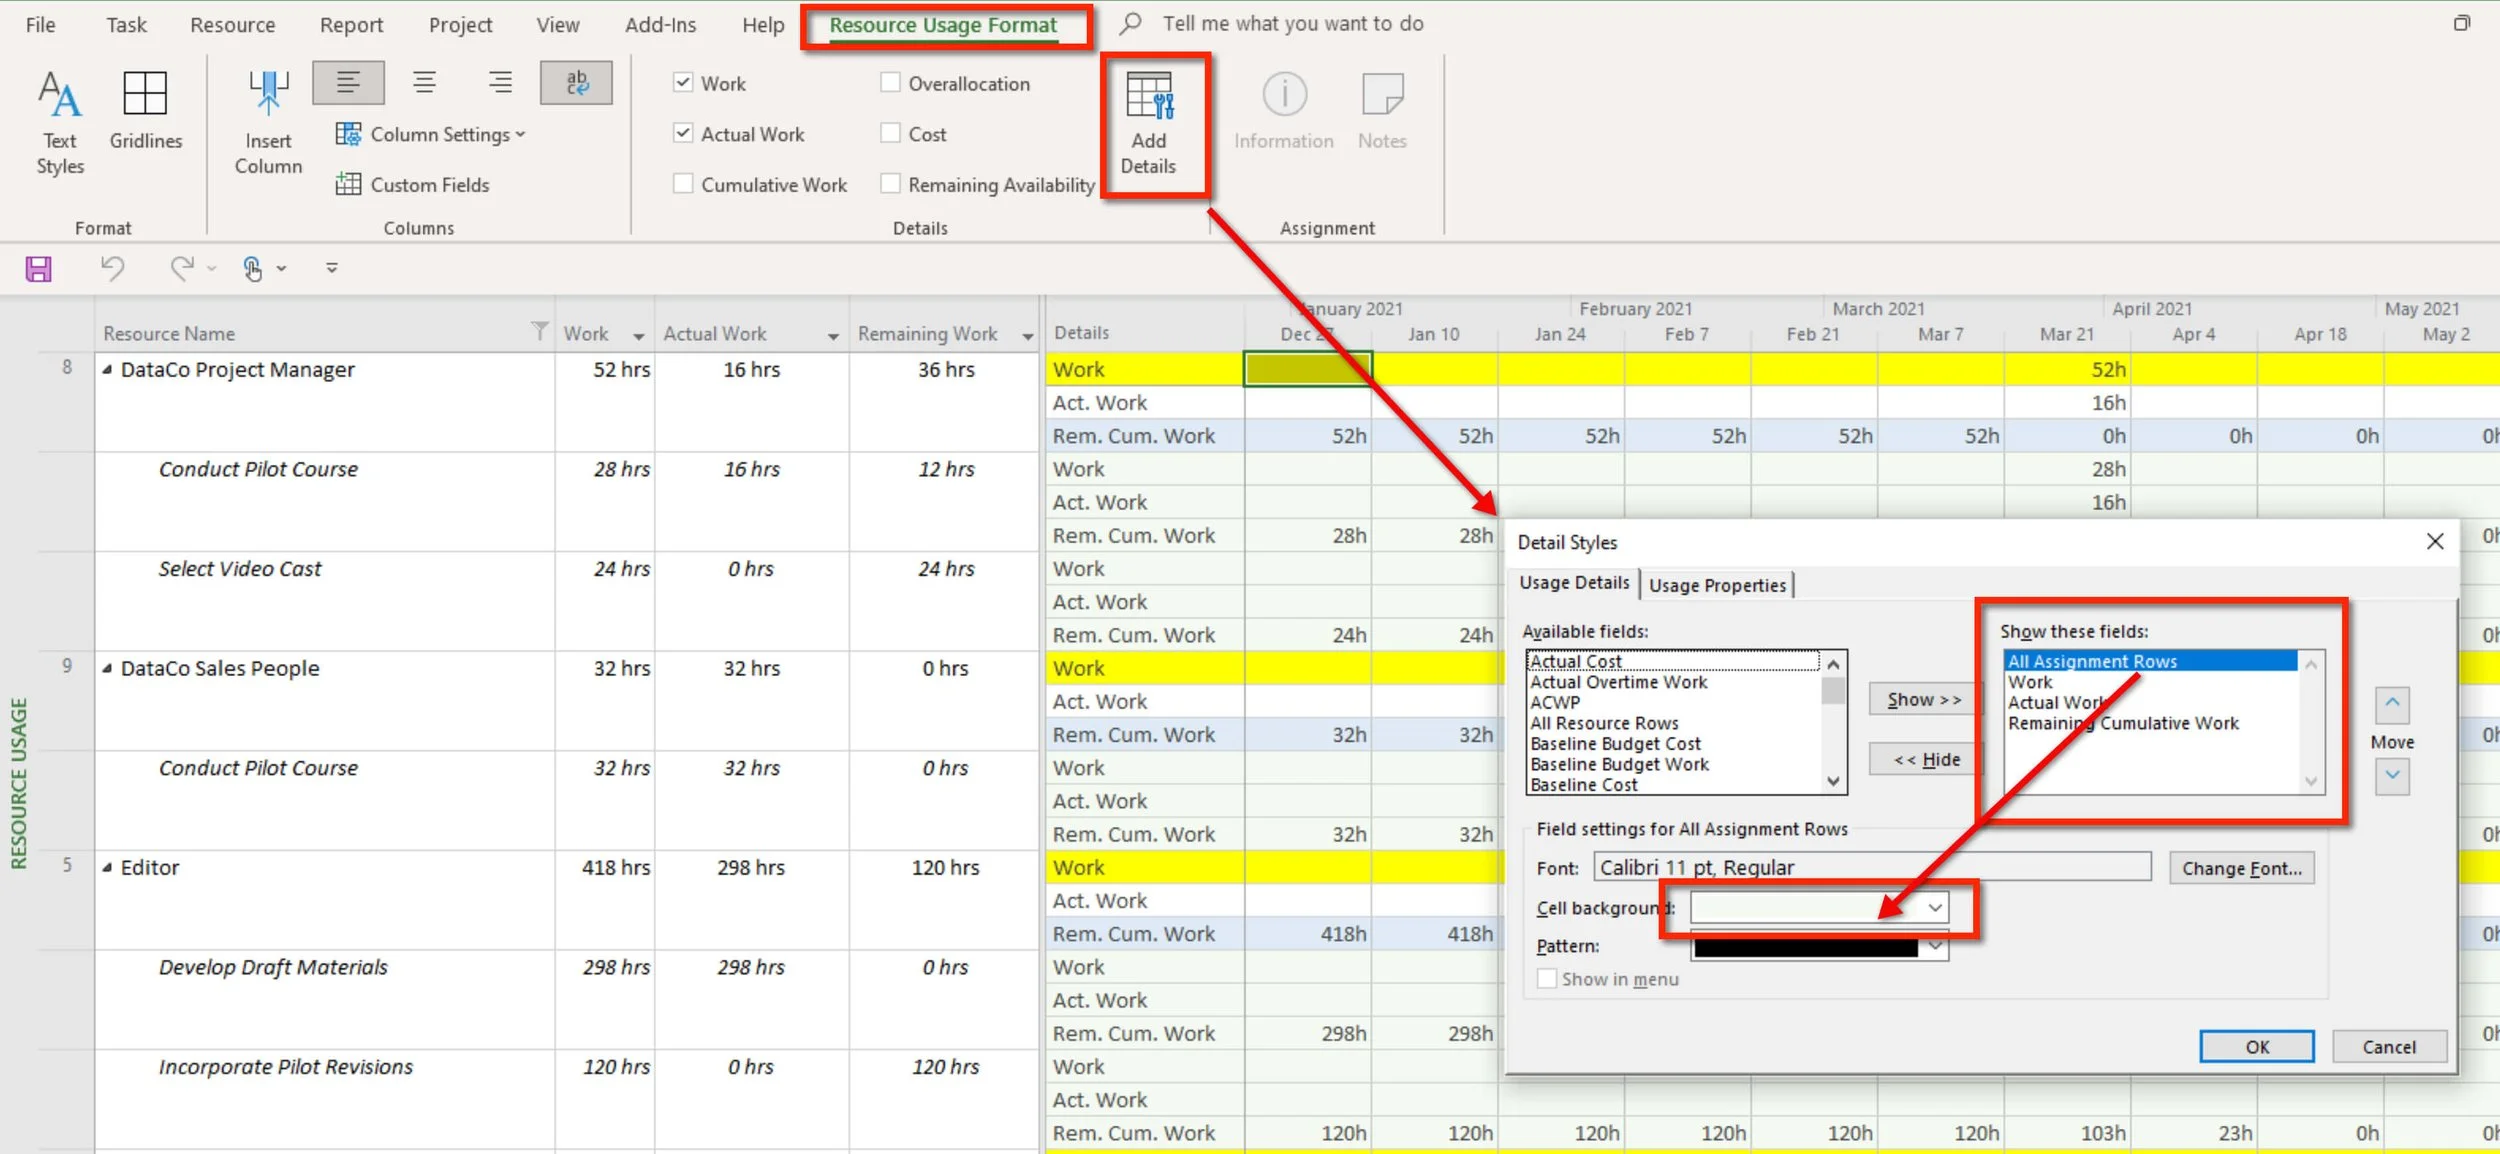Open the Actual Work column dropdown

833,336
